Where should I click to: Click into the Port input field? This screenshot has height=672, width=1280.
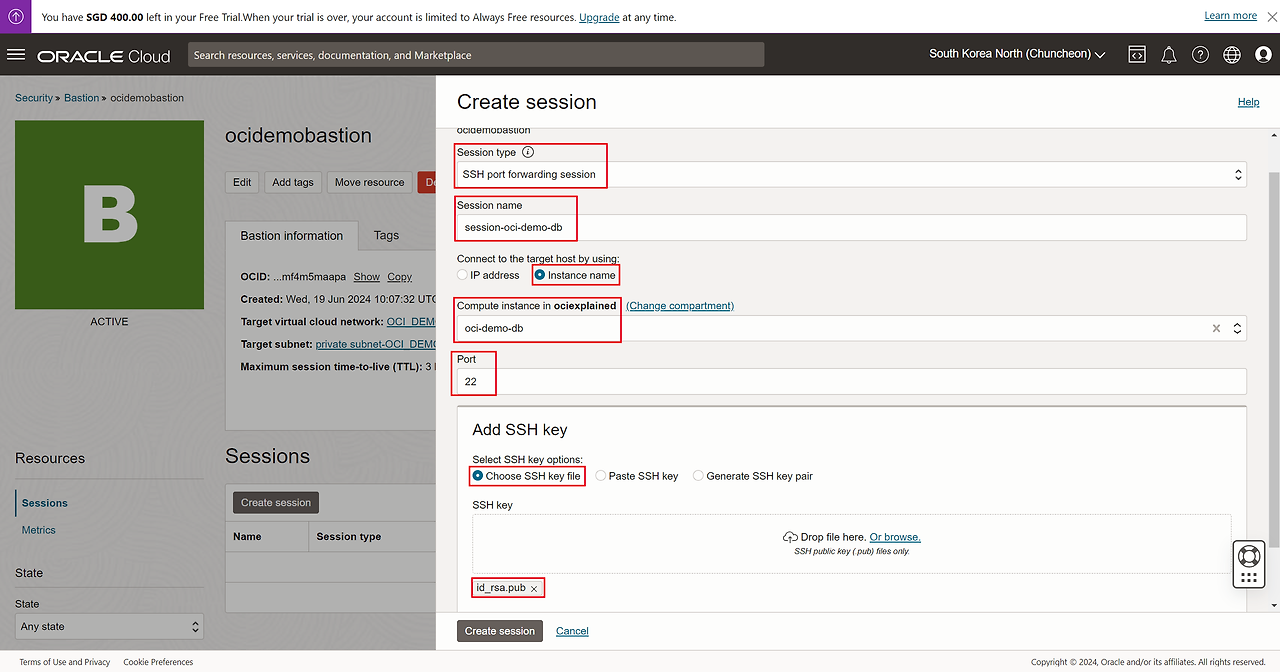851,381
